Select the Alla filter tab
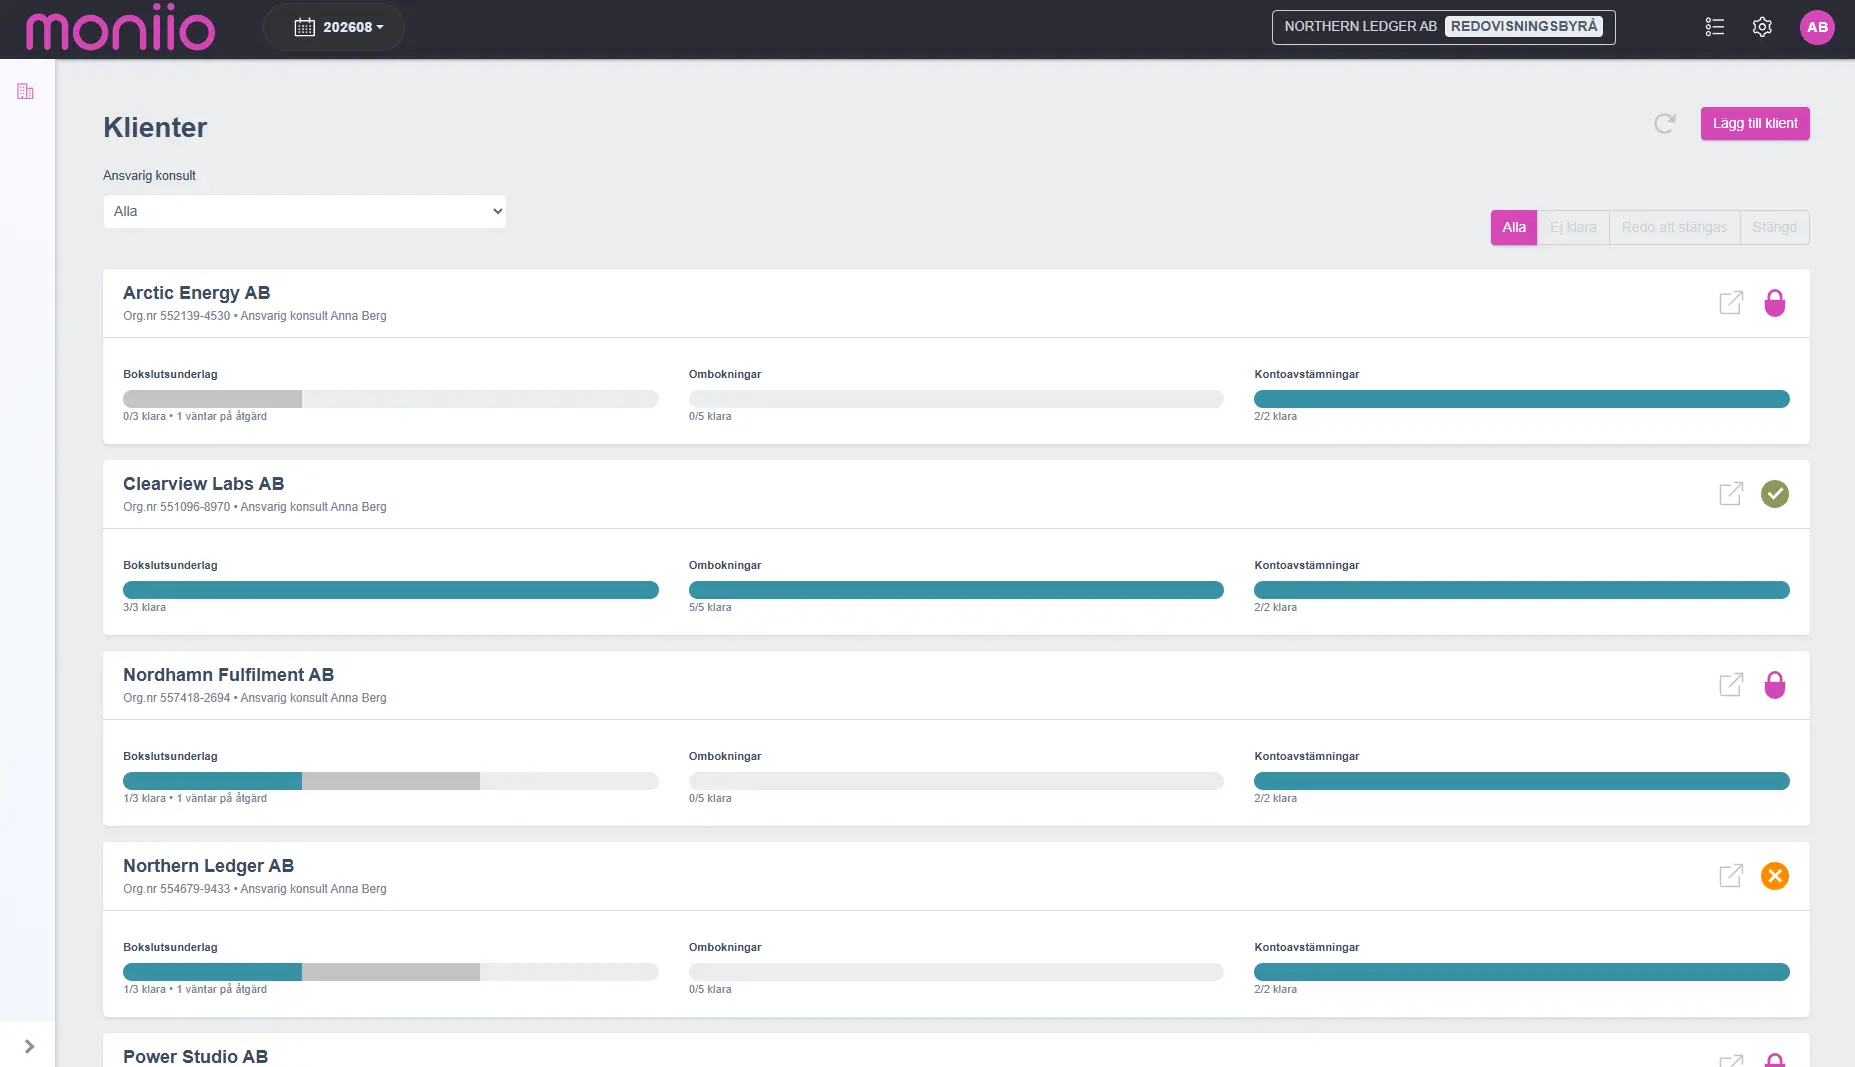The height and width of the screenshot is (1067, 1855). pos(1514,227)
